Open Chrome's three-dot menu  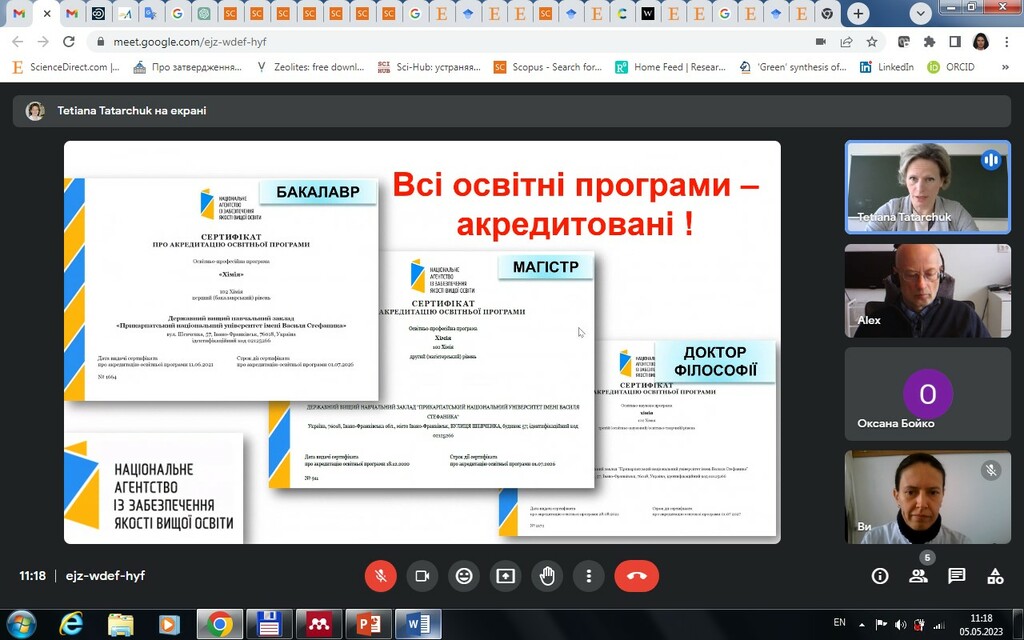click(x=1006, y=42)
